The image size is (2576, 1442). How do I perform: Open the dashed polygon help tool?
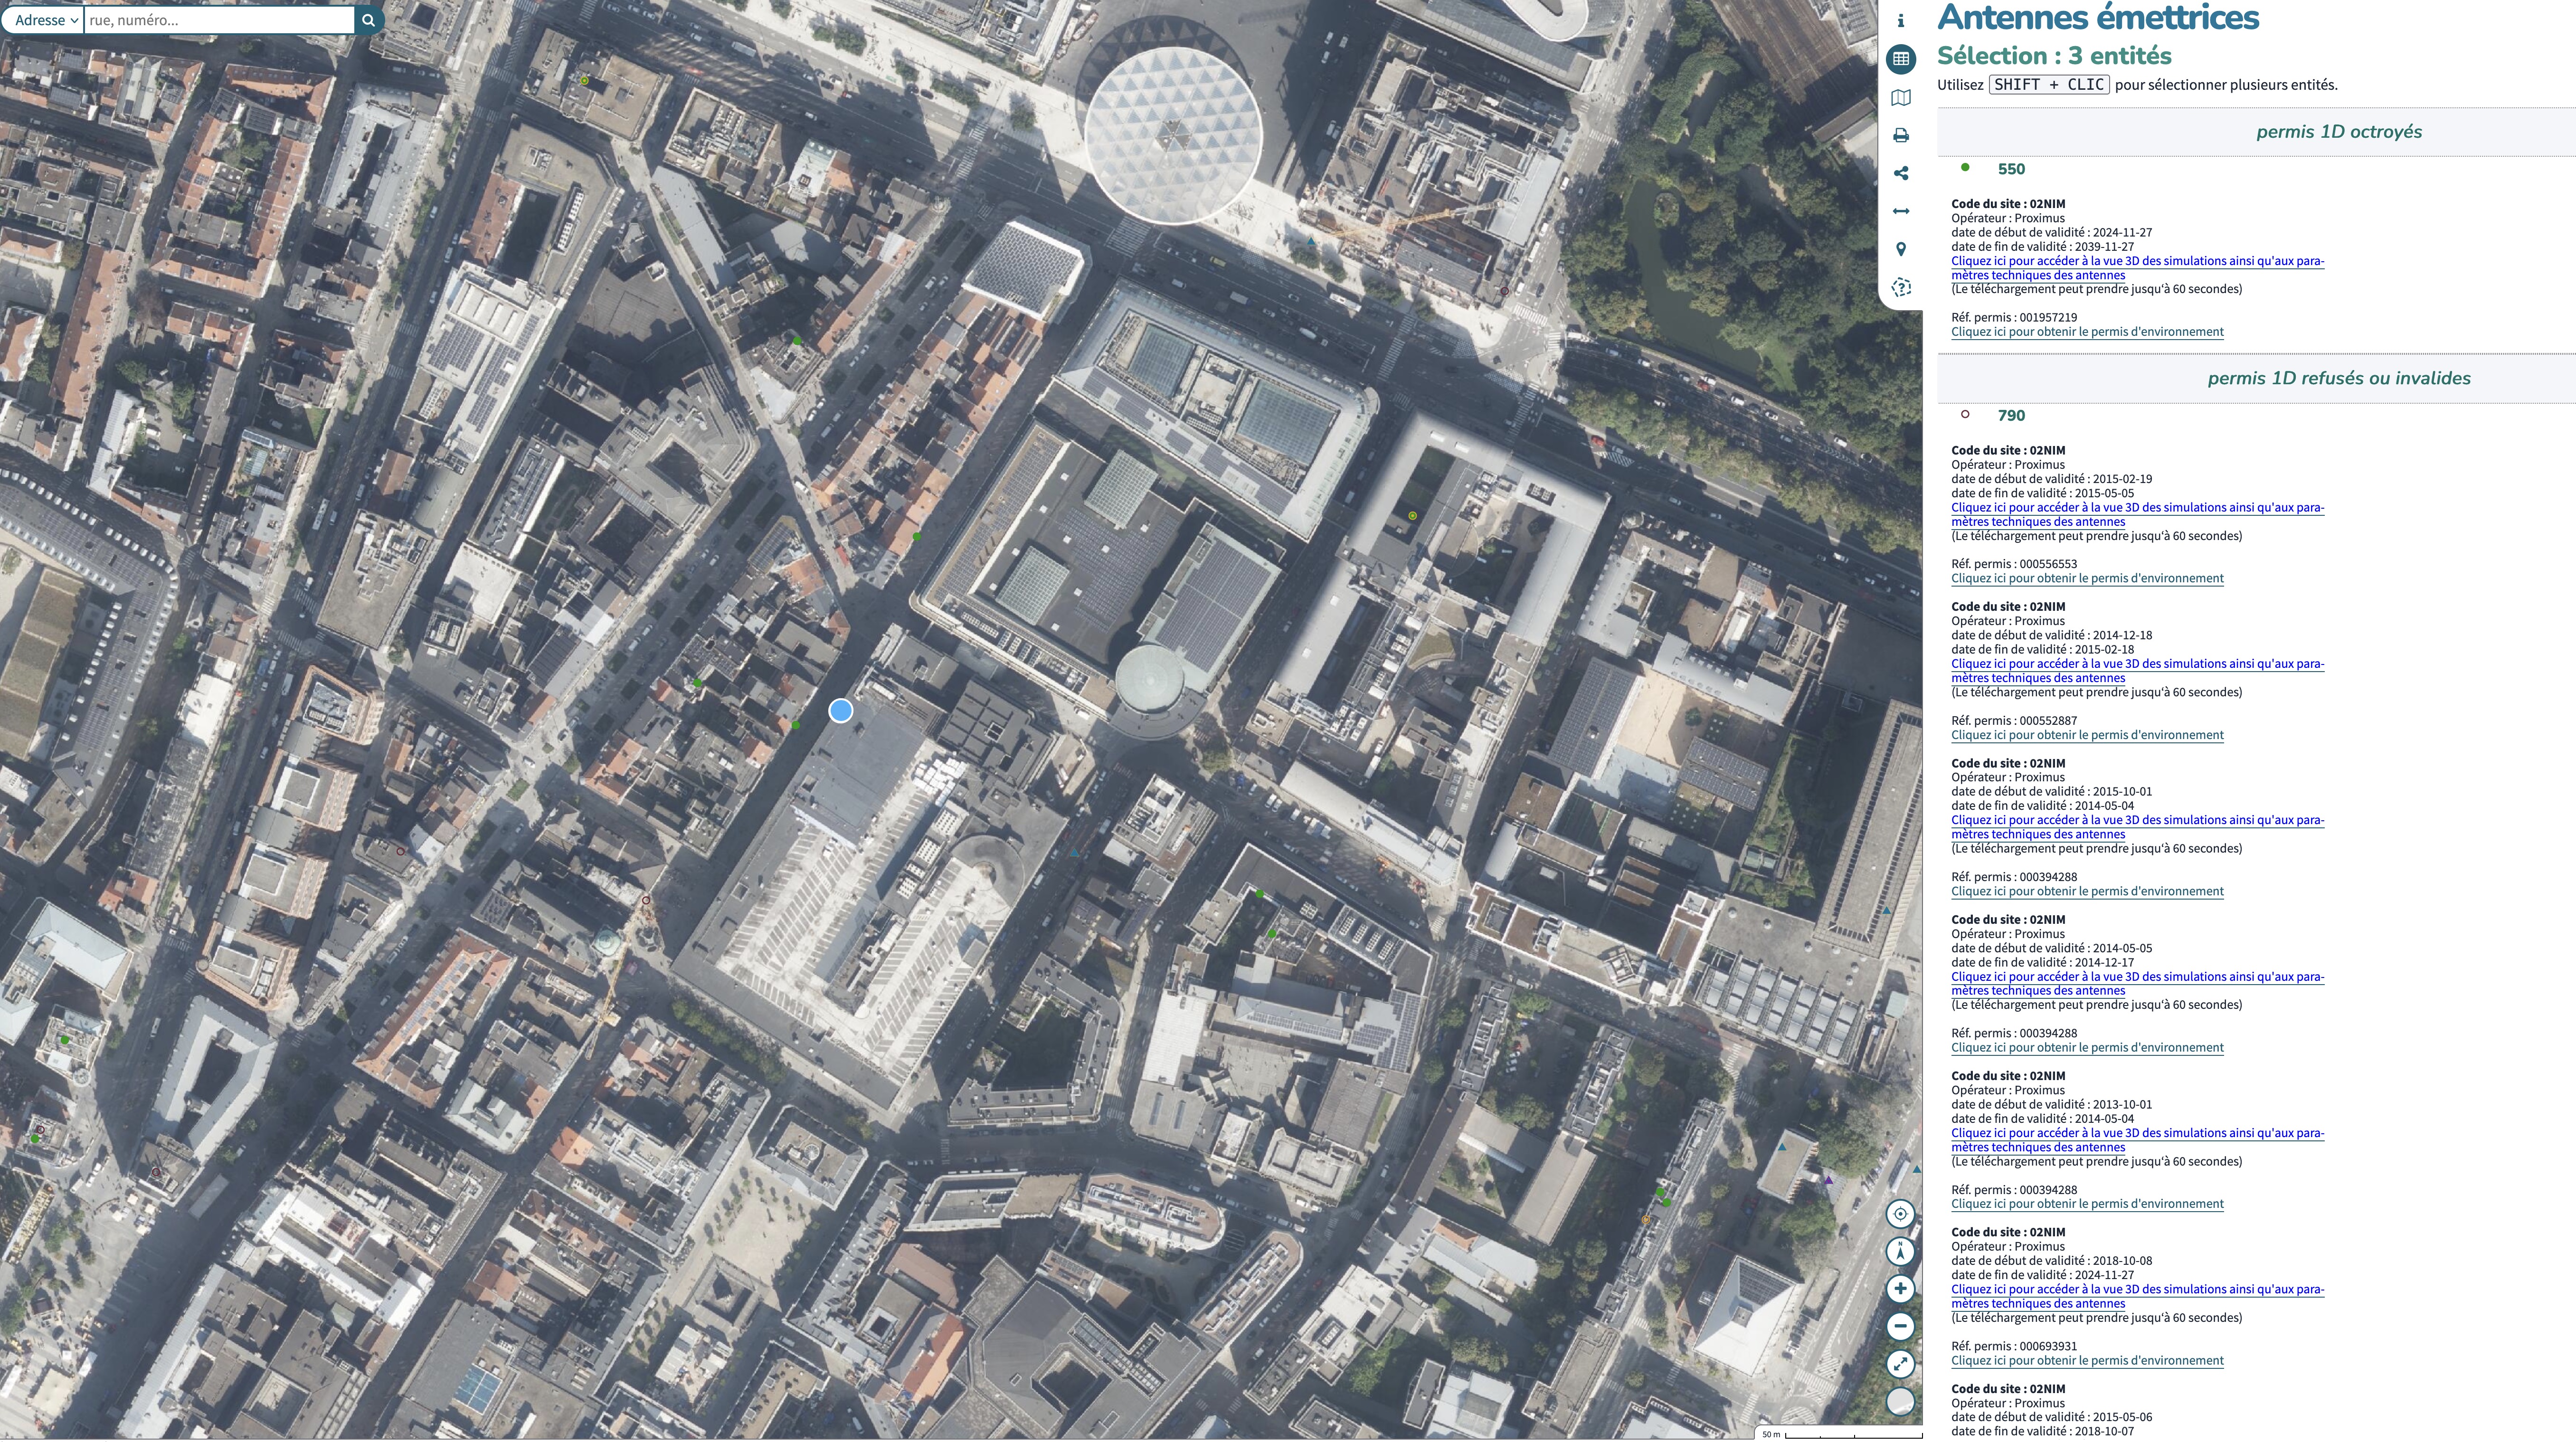[1900, 287]
